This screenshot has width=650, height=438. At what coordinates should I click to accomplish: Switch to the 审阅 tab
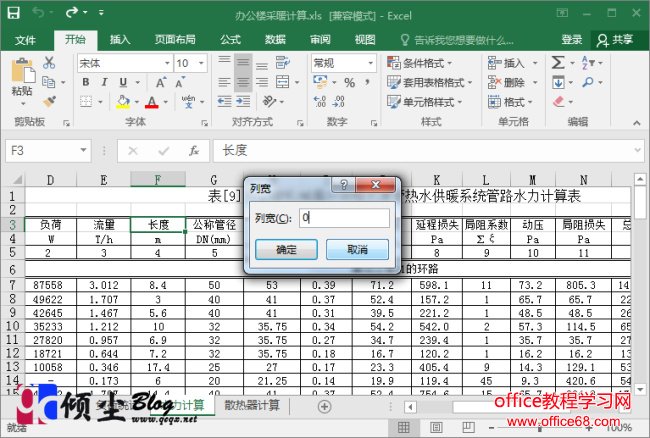(x=320, y=40)
